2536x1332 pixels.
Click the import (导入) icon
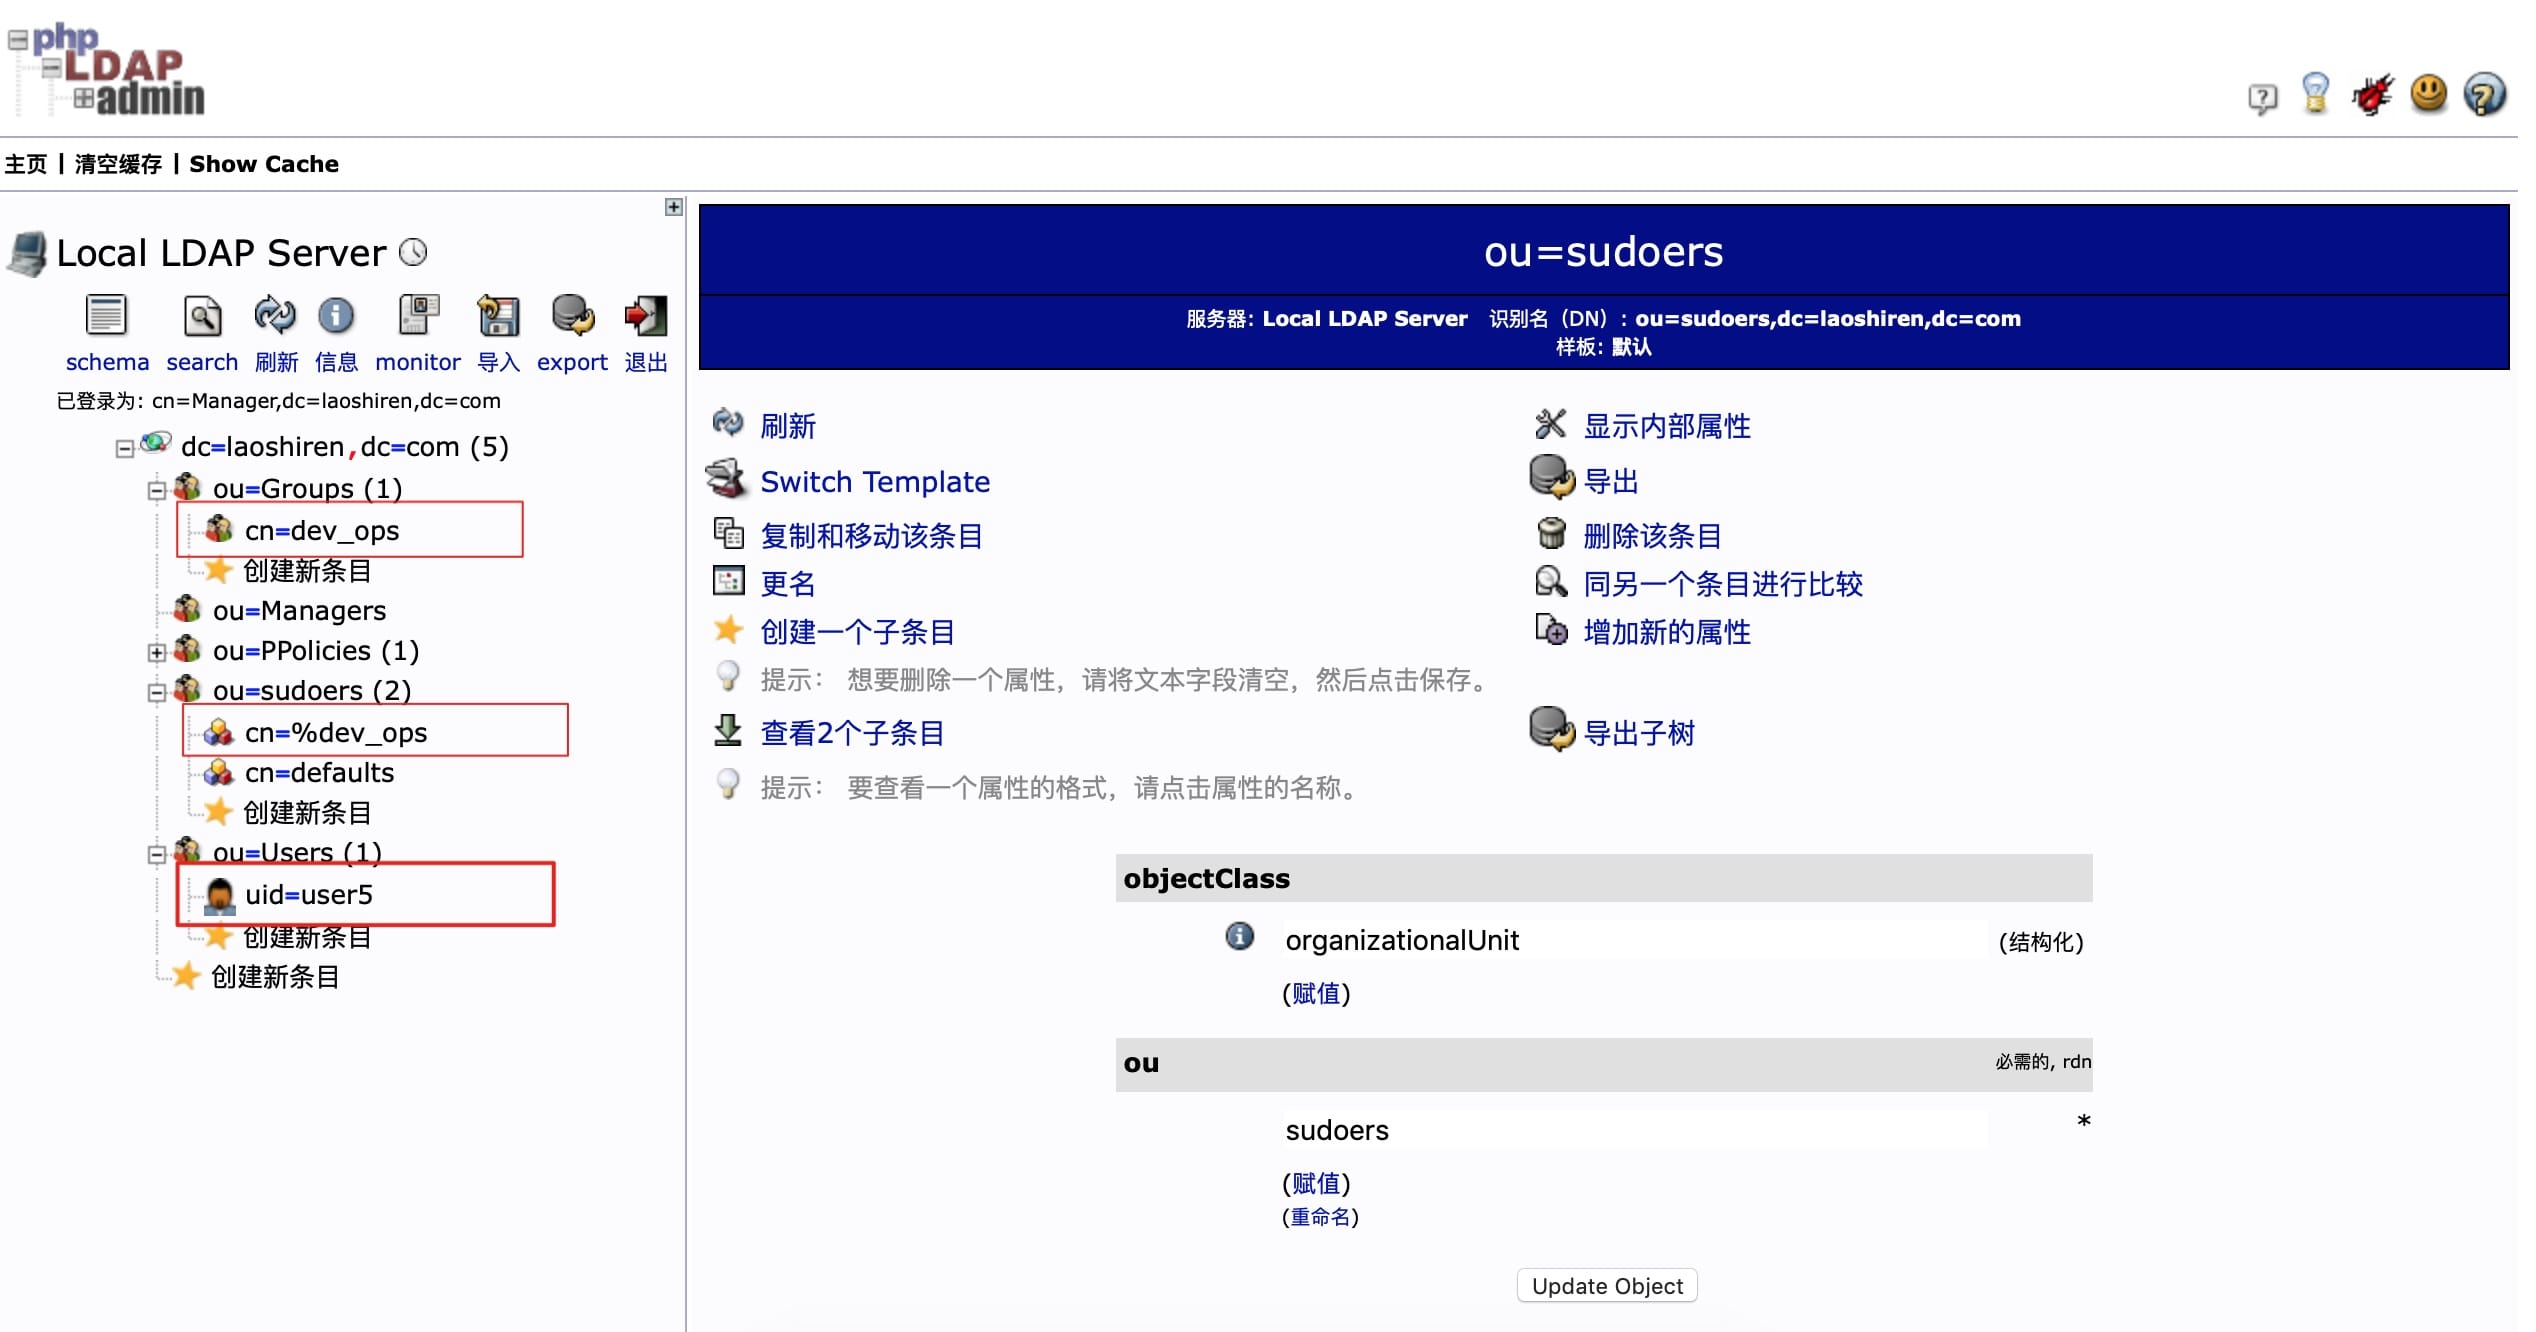coord(498,315)
